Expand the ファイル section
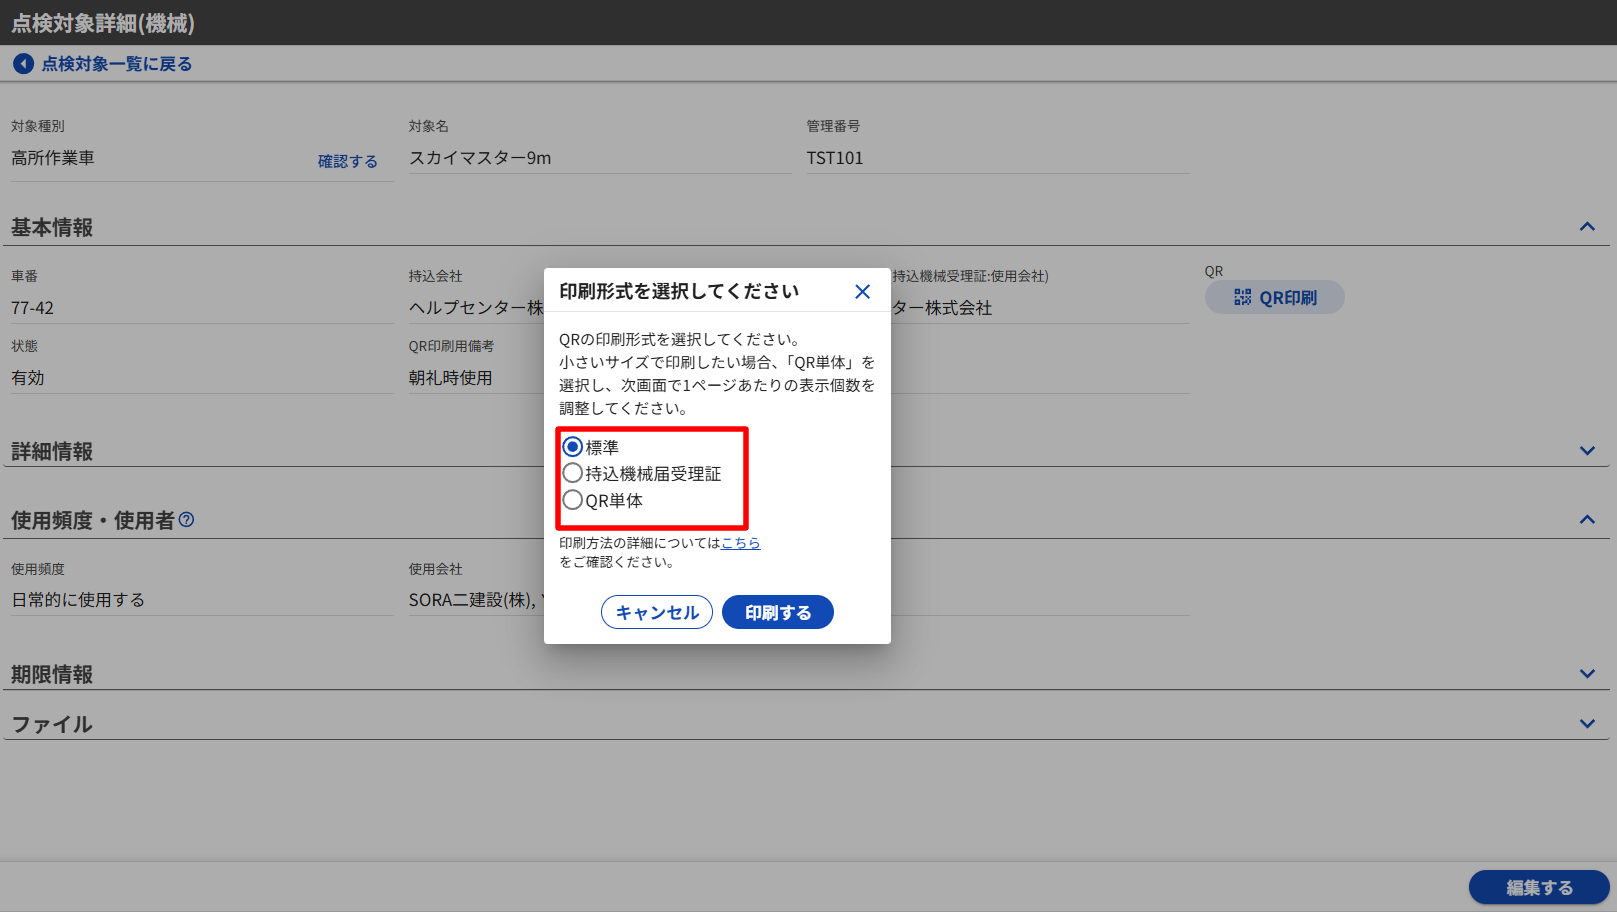Viewport: 1617px width, 912px height. click(x=1587, y=724)
